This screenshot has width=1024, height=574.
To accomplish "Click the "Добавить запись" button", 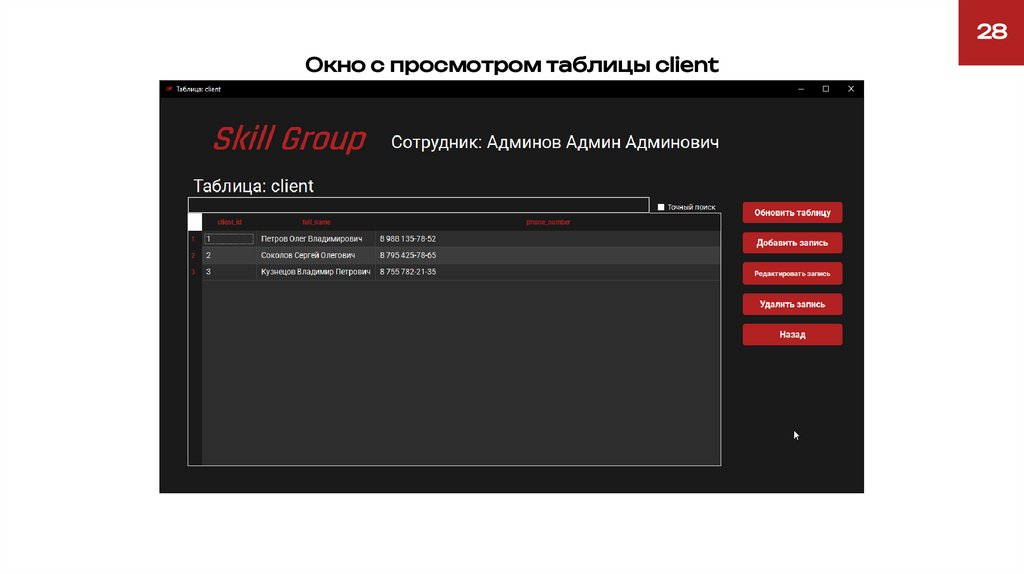I will [x=792, y=243].
